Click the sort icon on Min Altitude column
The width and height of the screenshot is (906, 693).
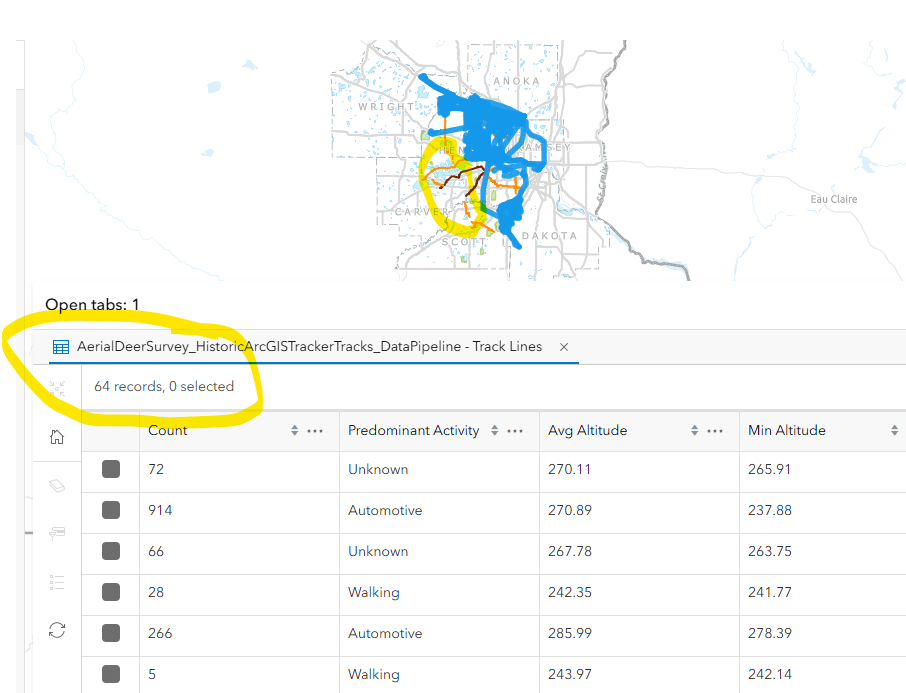894,430
